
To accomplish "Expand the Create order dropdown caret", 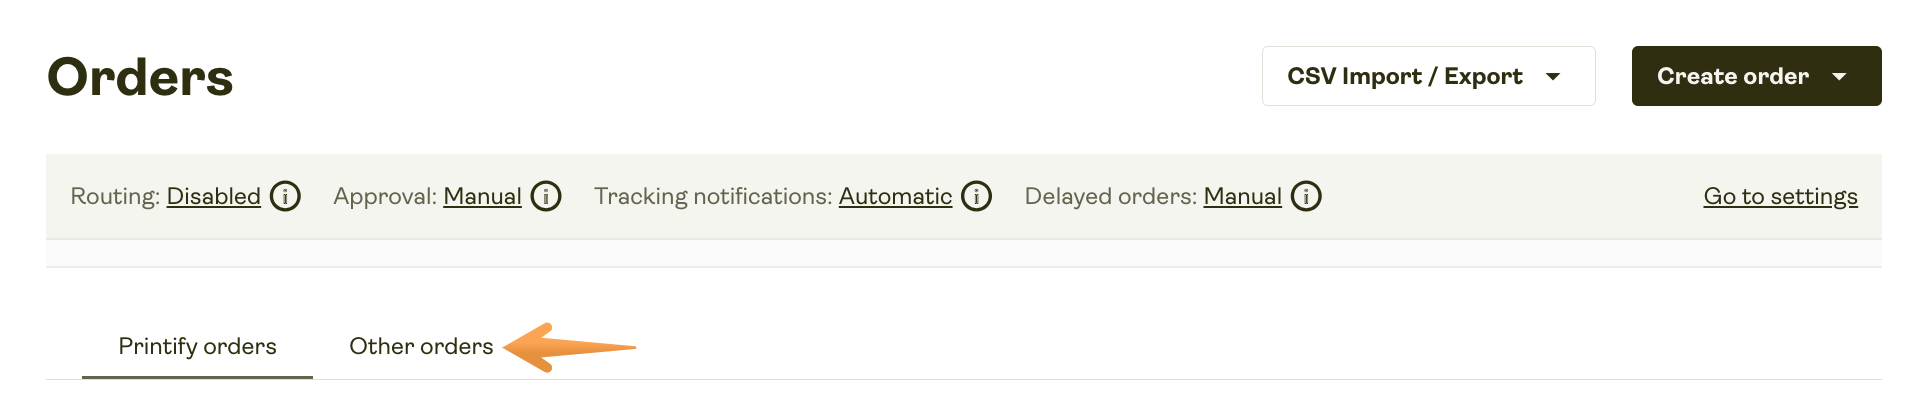I will point(1839,77).
